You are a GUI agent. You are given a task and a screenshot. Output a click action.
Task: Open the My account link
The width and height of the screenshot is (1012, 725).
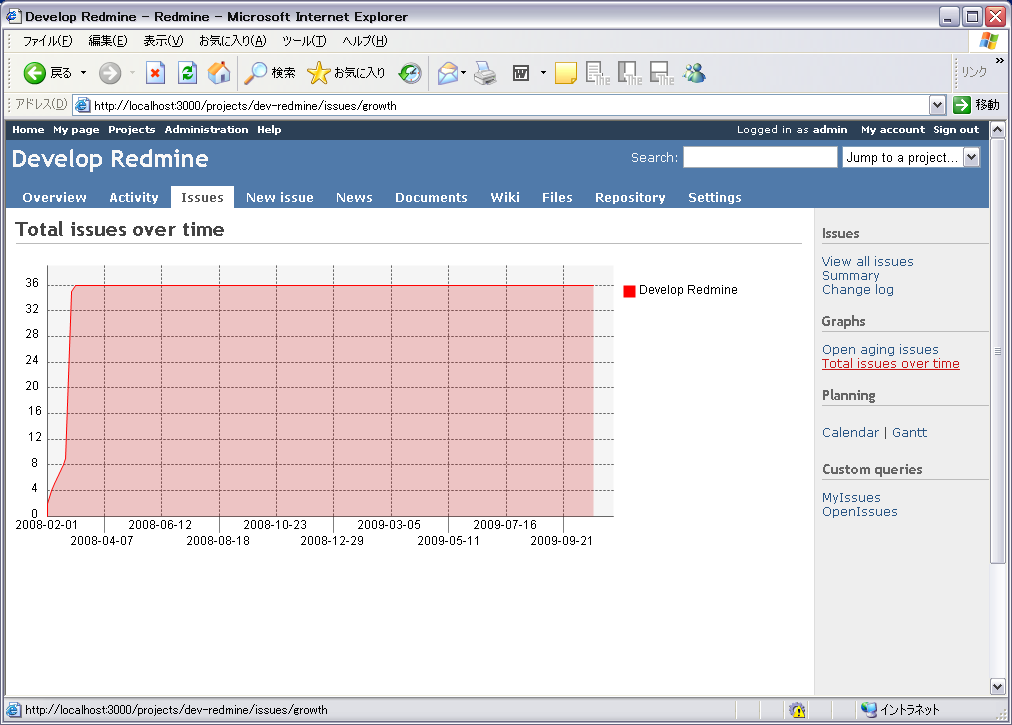pos(893,130)
